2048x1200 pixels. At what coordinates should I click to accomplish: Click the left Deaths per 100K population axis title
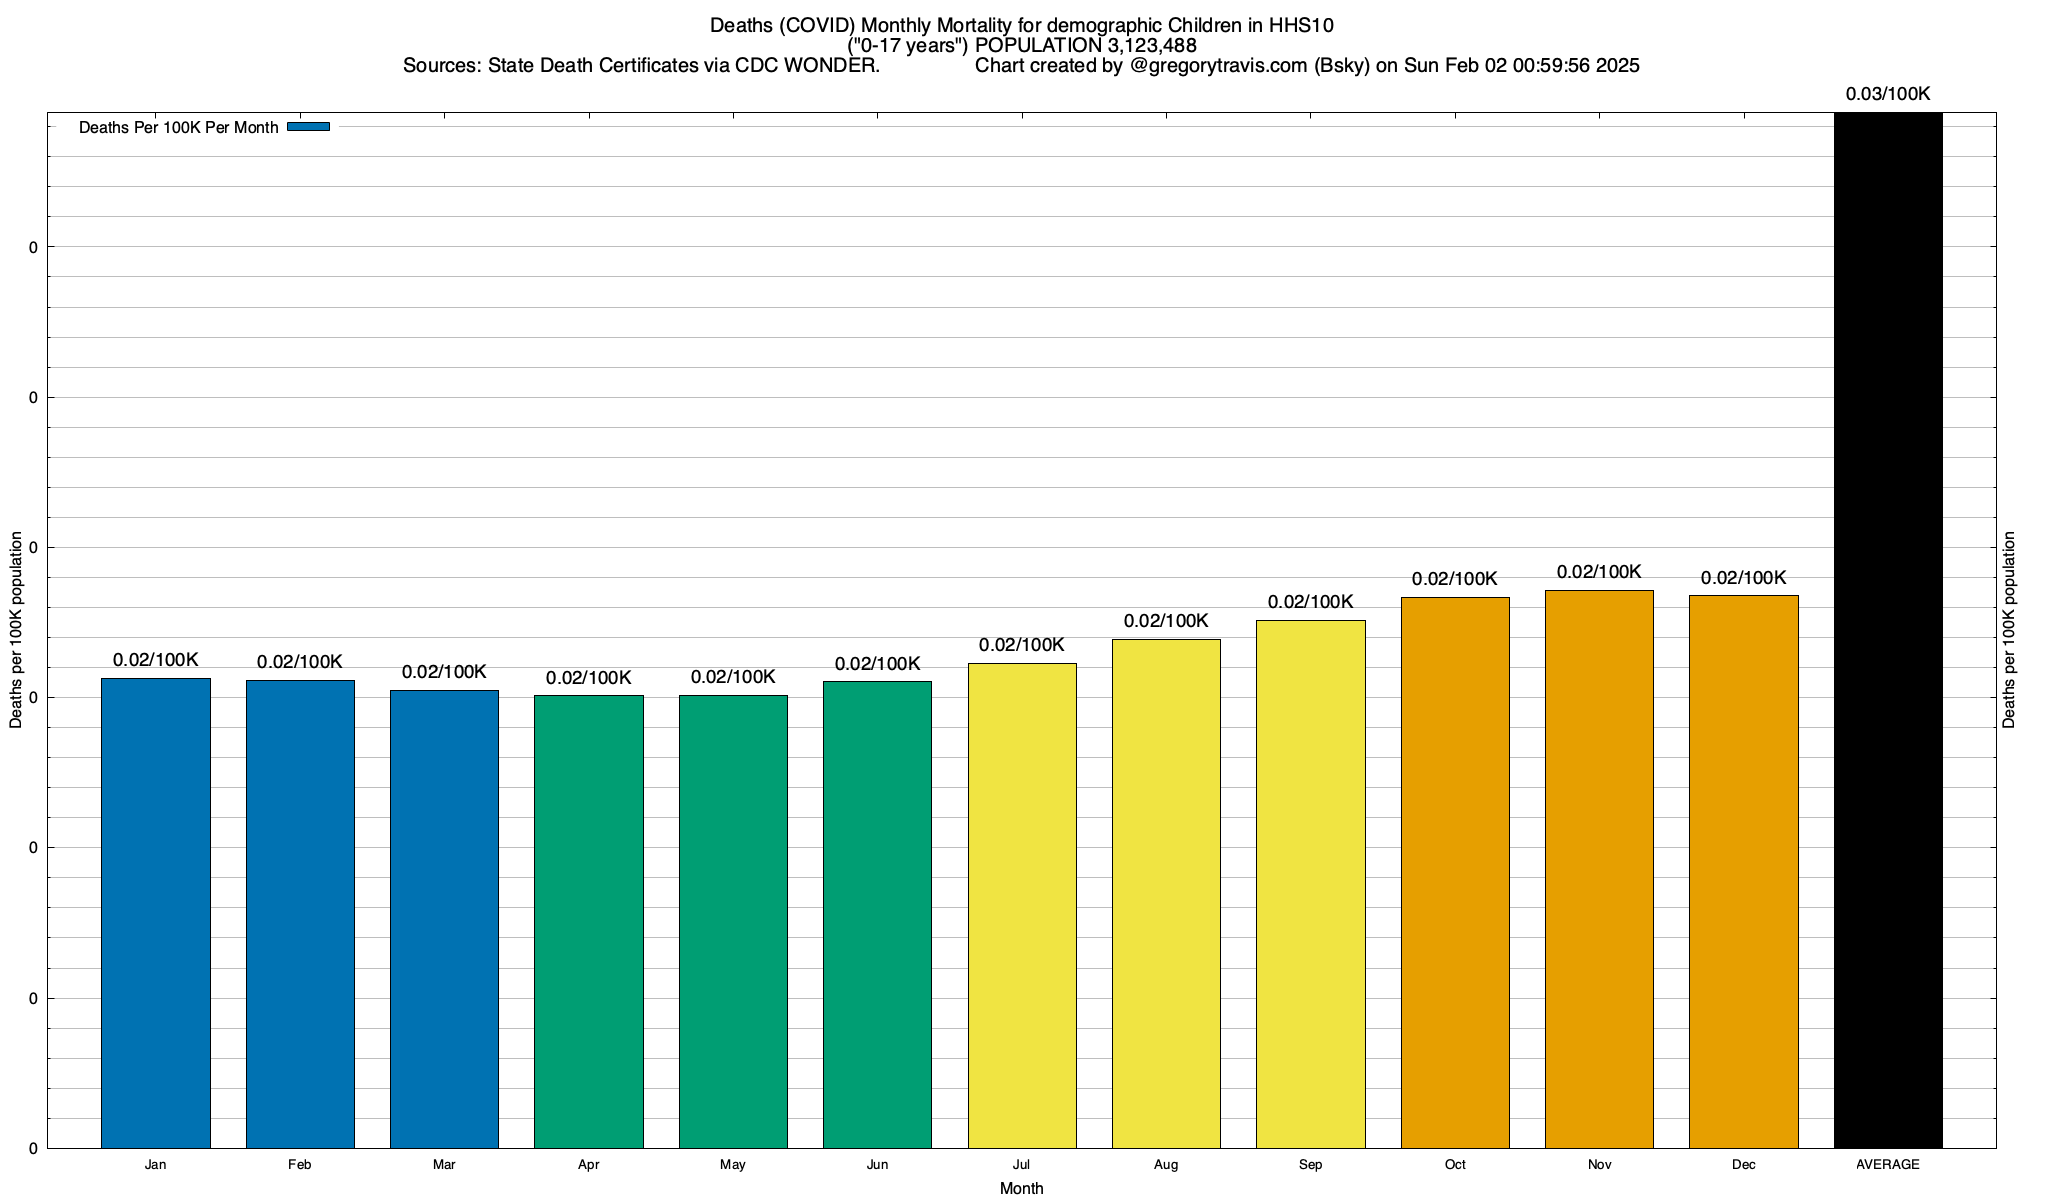[16, 630]
